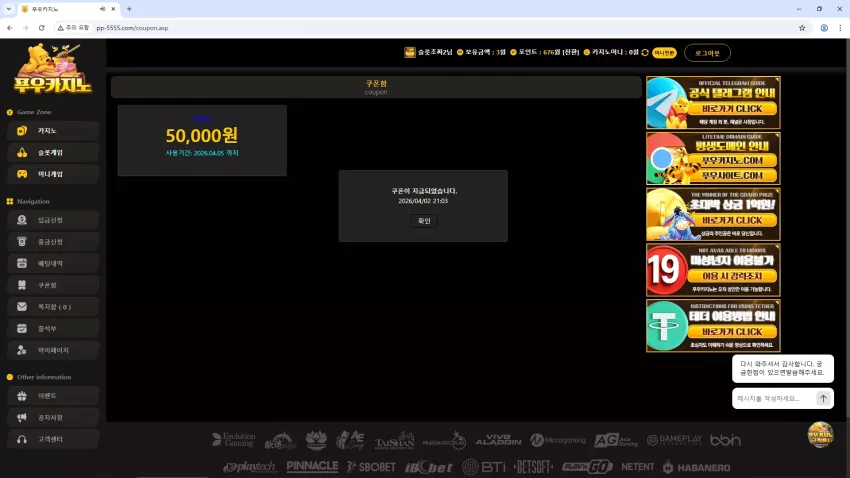Click the 푸우카지노 logo

pos(53,69)
